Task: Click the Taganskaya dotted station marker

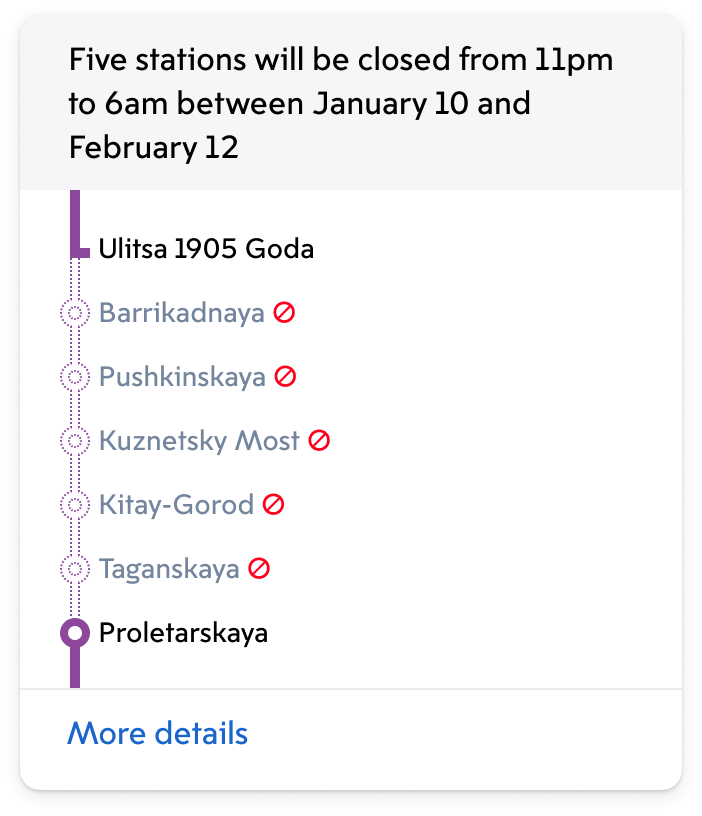Action: point(74,569)
